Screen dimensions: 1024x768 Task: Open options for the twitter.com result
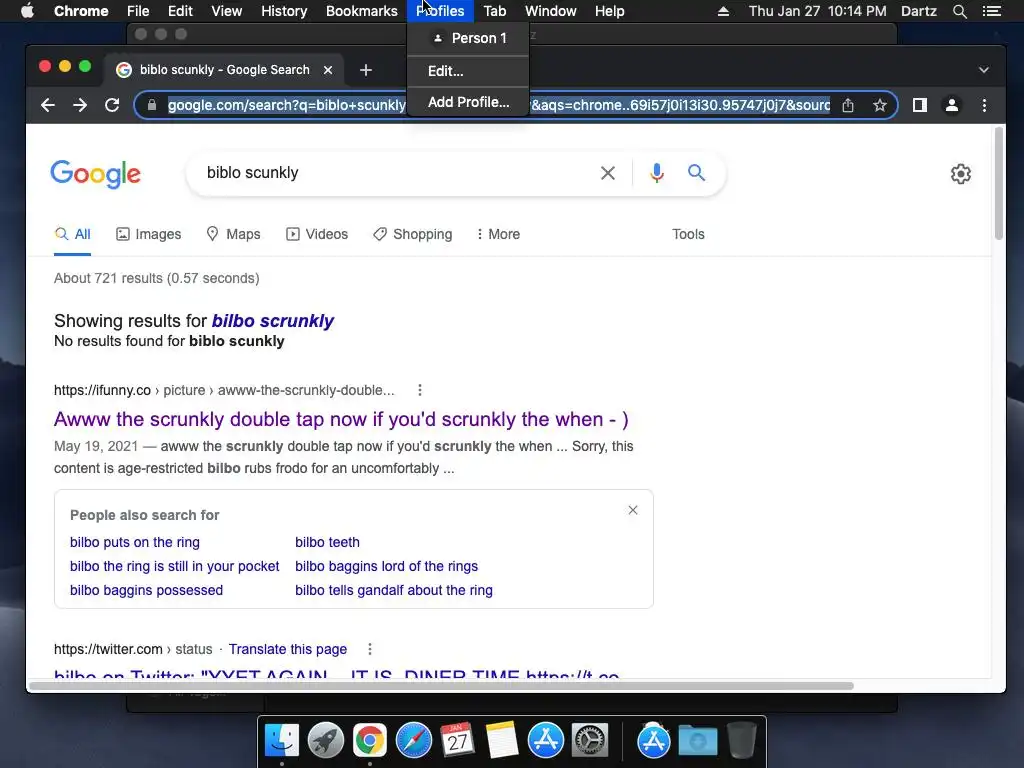point(370,649)
